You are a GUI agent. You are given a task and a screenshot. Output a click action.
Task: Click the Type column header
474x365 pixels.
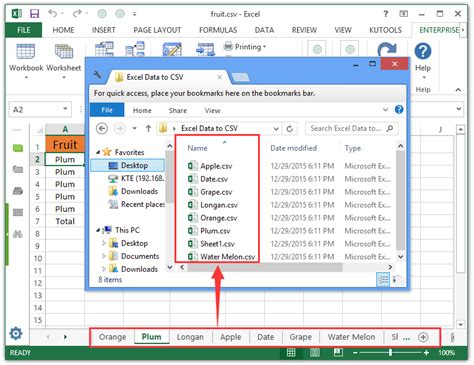coord(353,148)
